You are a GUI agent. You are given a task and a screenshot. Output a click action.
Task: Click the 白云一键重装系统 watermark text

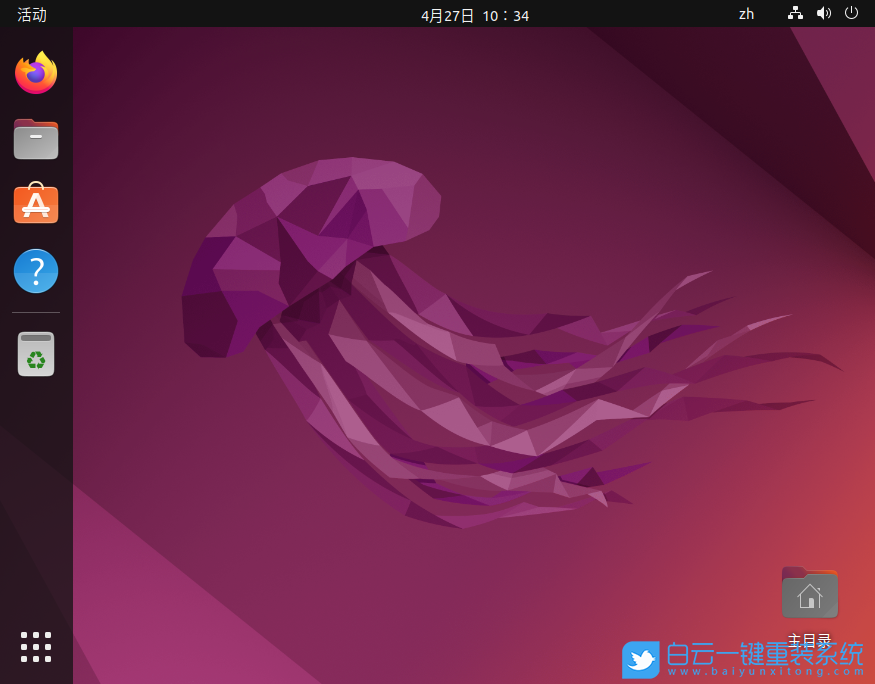click(765, 652)
